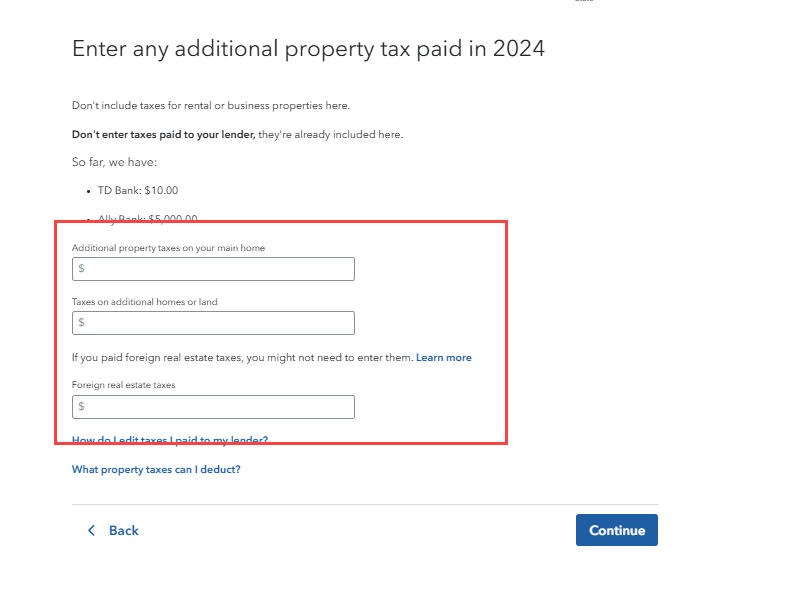Click the 'So far, we have:' text

(x=114, y=161)
